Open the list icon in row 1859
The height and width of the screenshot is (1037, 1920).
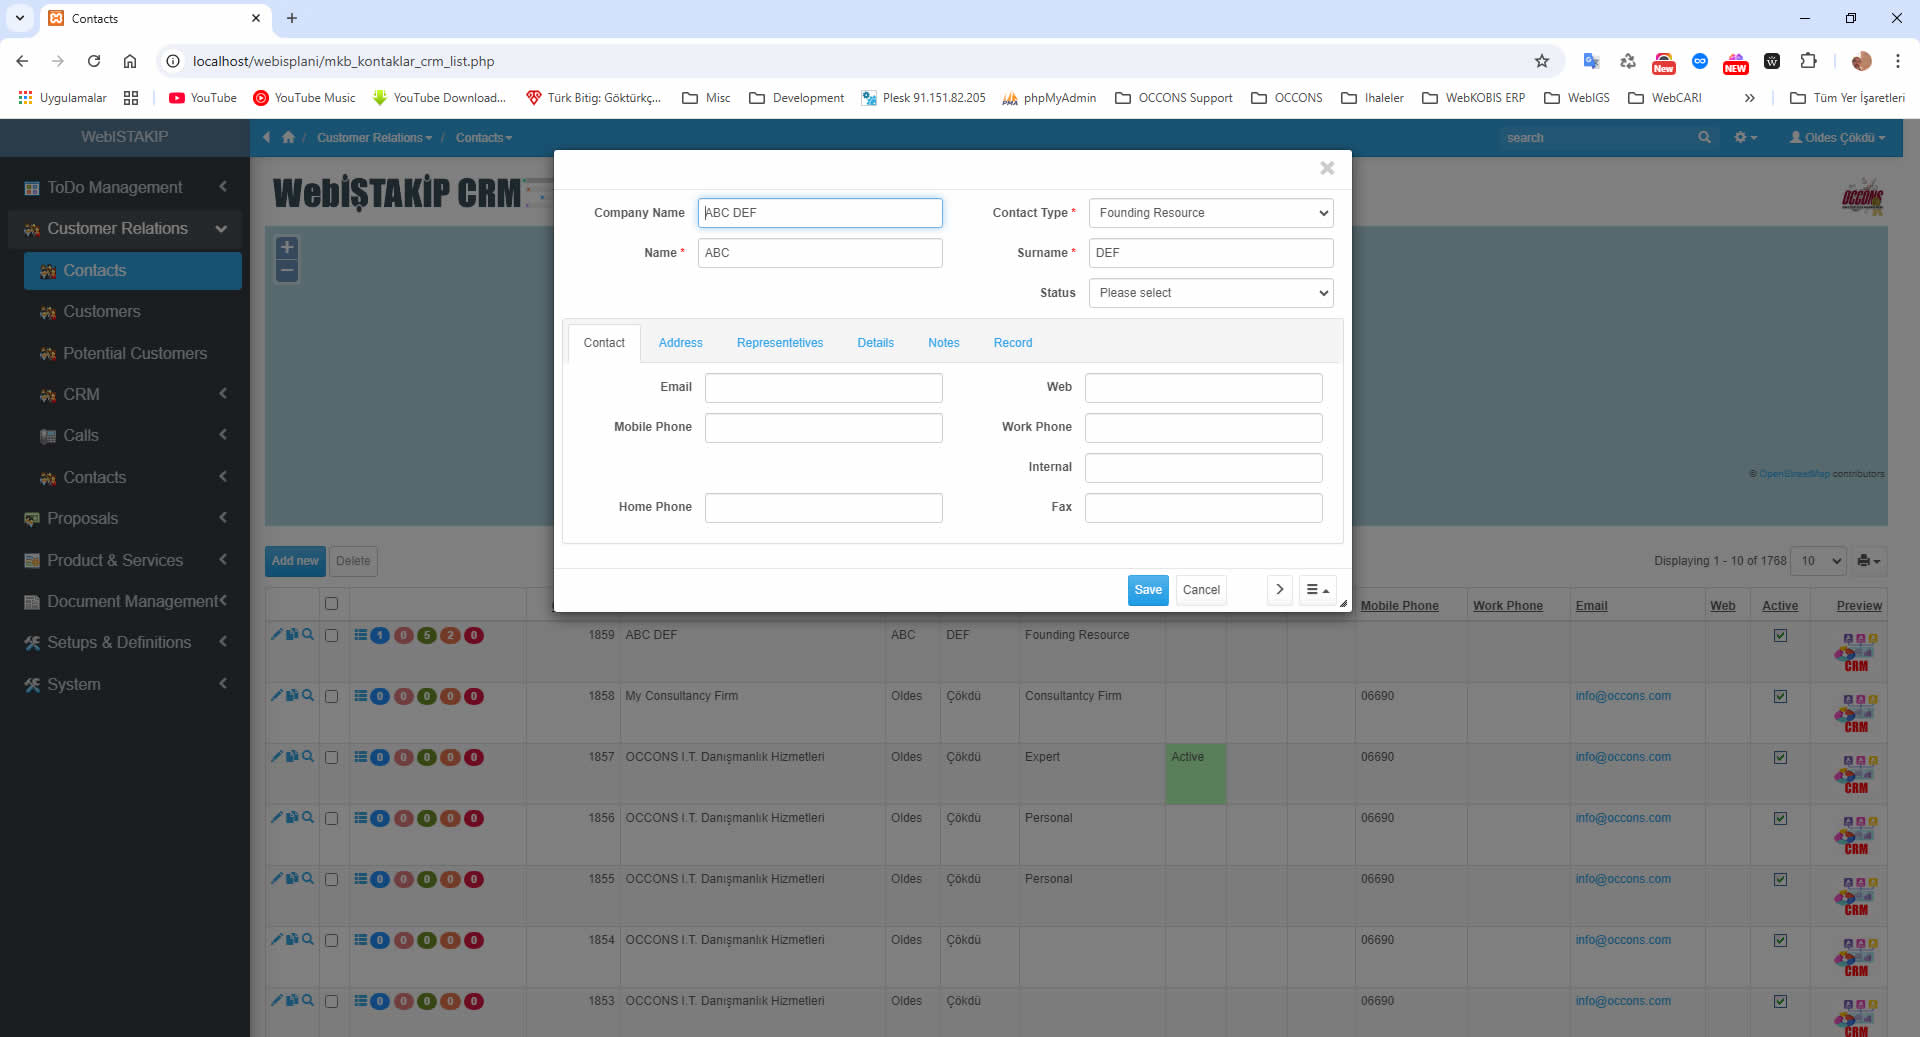pos(360,635)
